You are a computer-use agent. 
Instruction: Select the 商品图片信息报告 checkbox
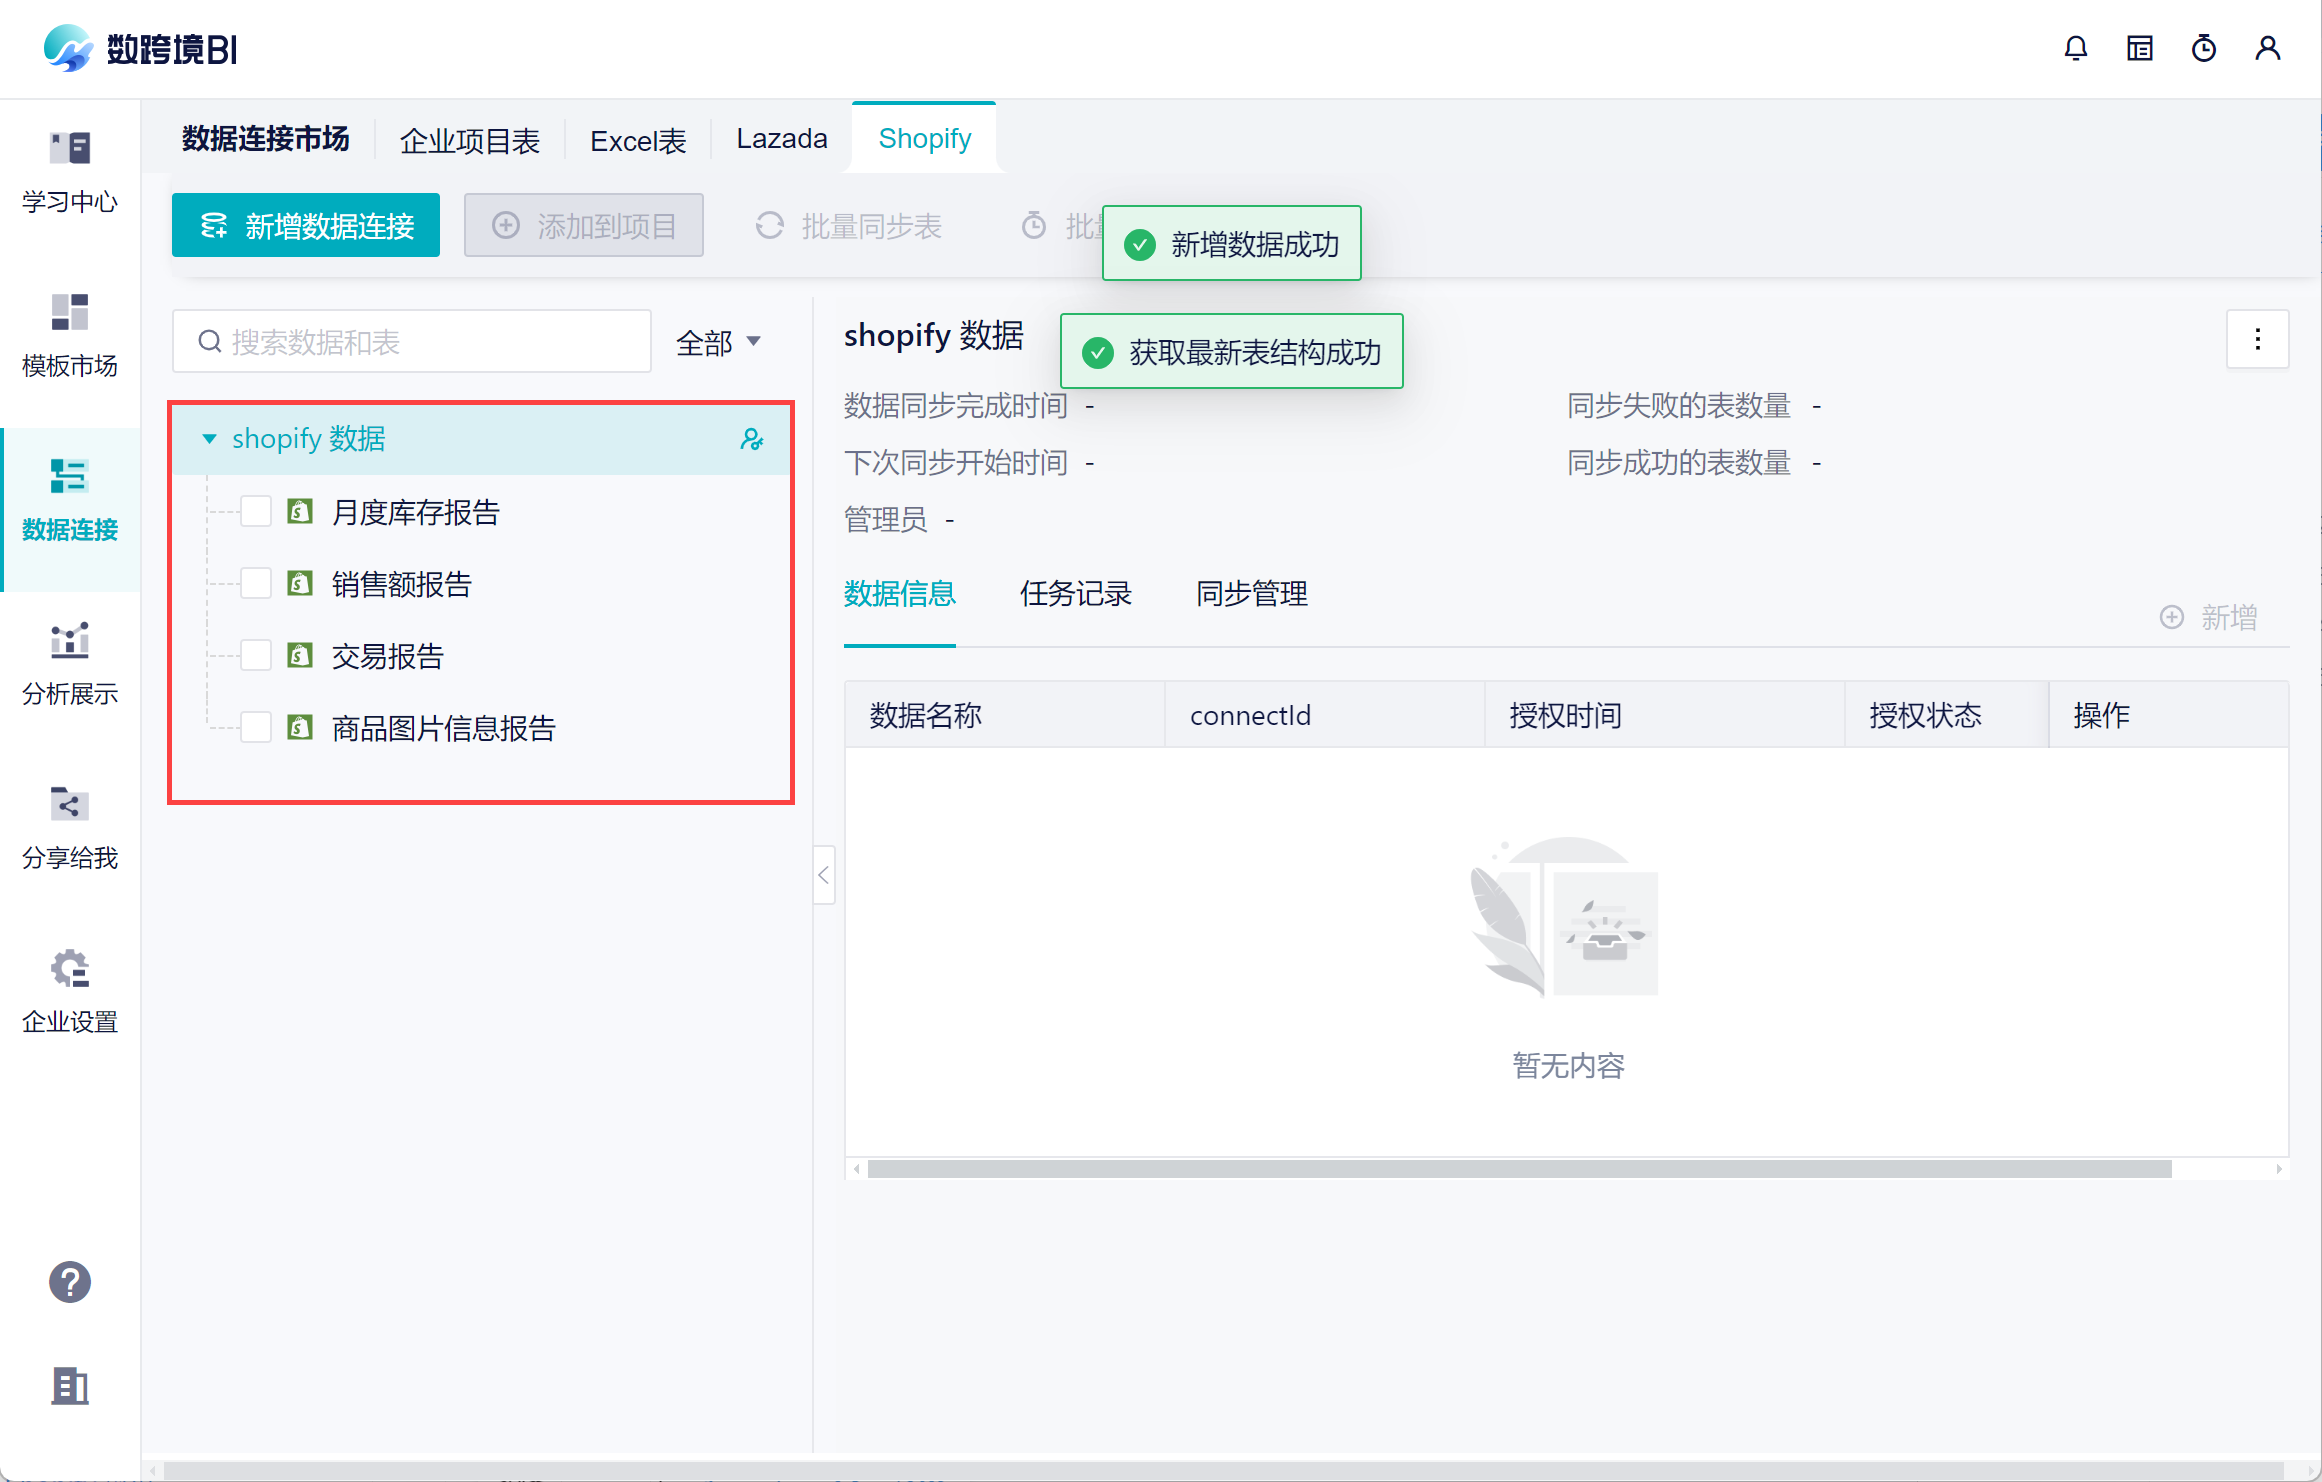(256, 728)
